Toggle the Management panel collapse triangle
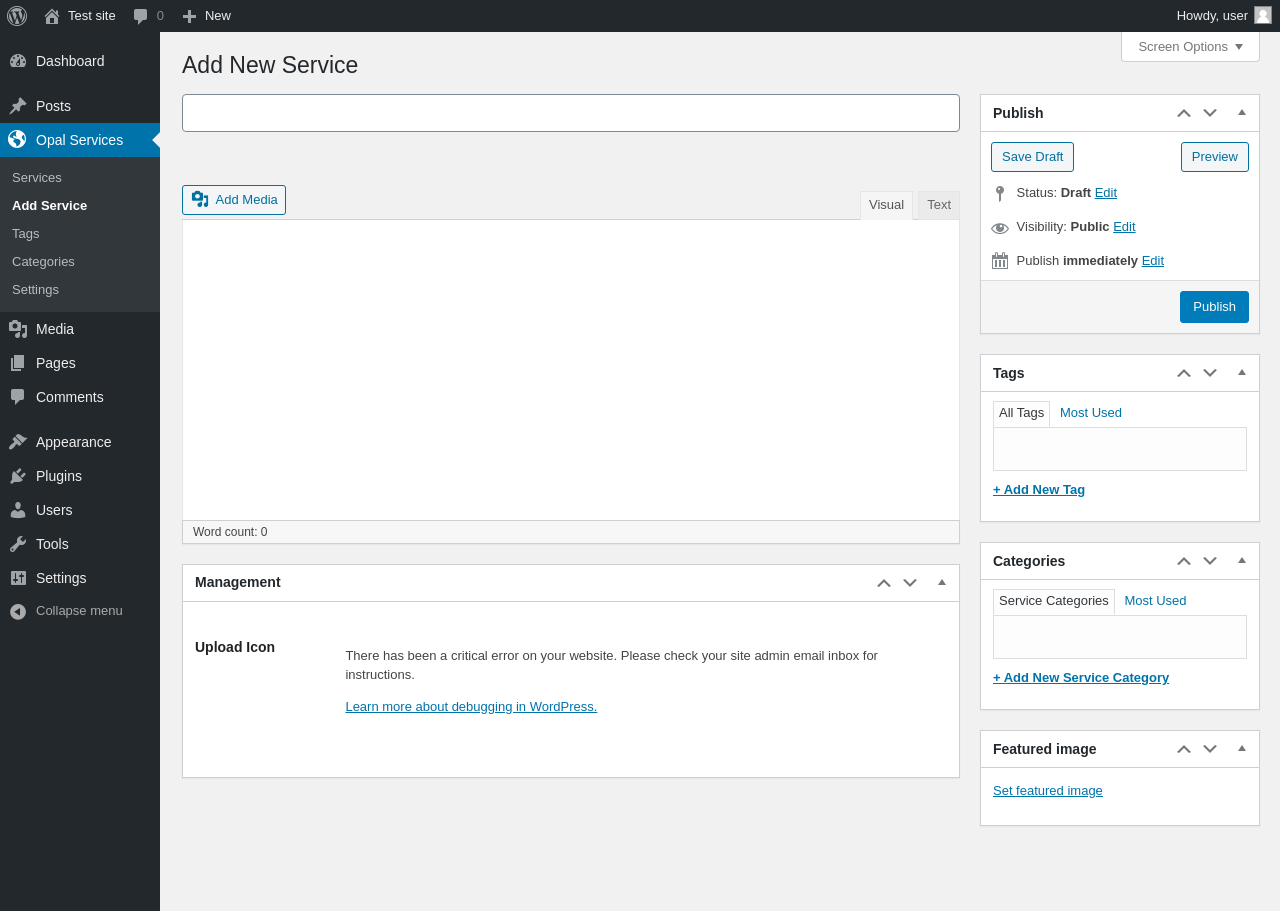The image size is (1280, 911). click(x=942, y=582)
